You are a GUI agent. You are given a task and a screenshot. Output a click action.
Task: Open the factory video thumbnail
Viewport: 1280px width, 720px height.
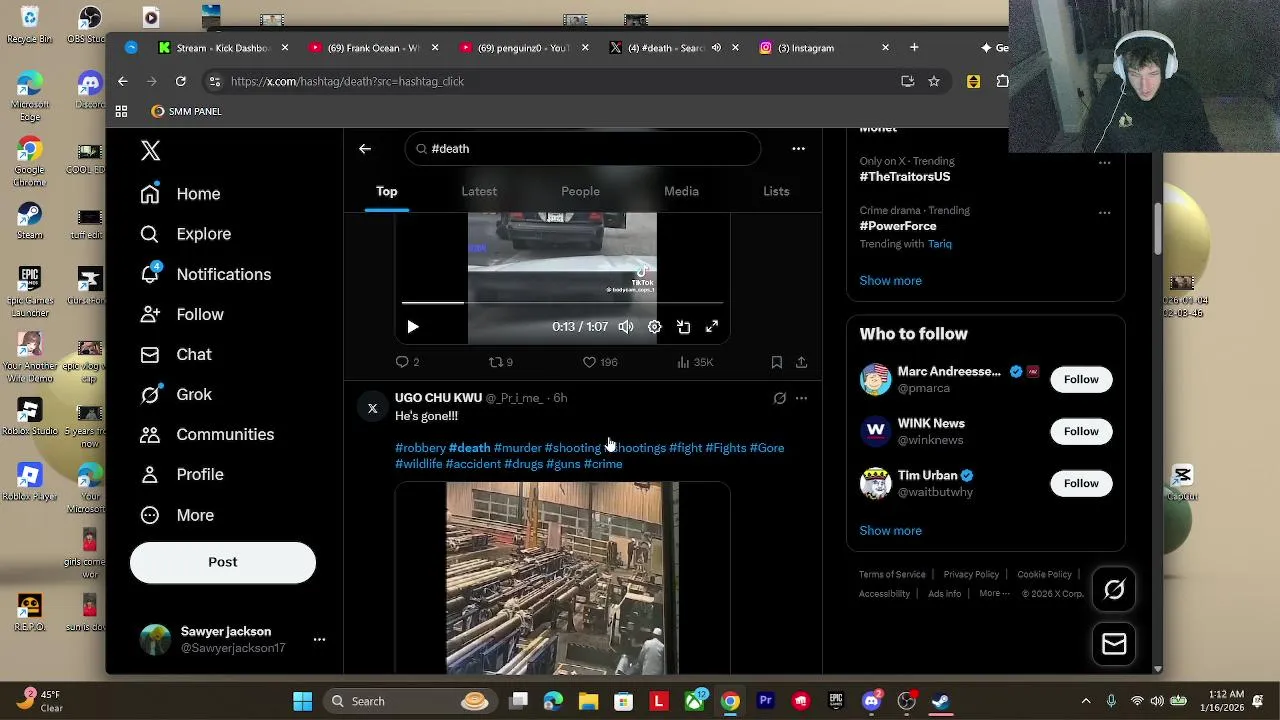[x=562, y=578]
